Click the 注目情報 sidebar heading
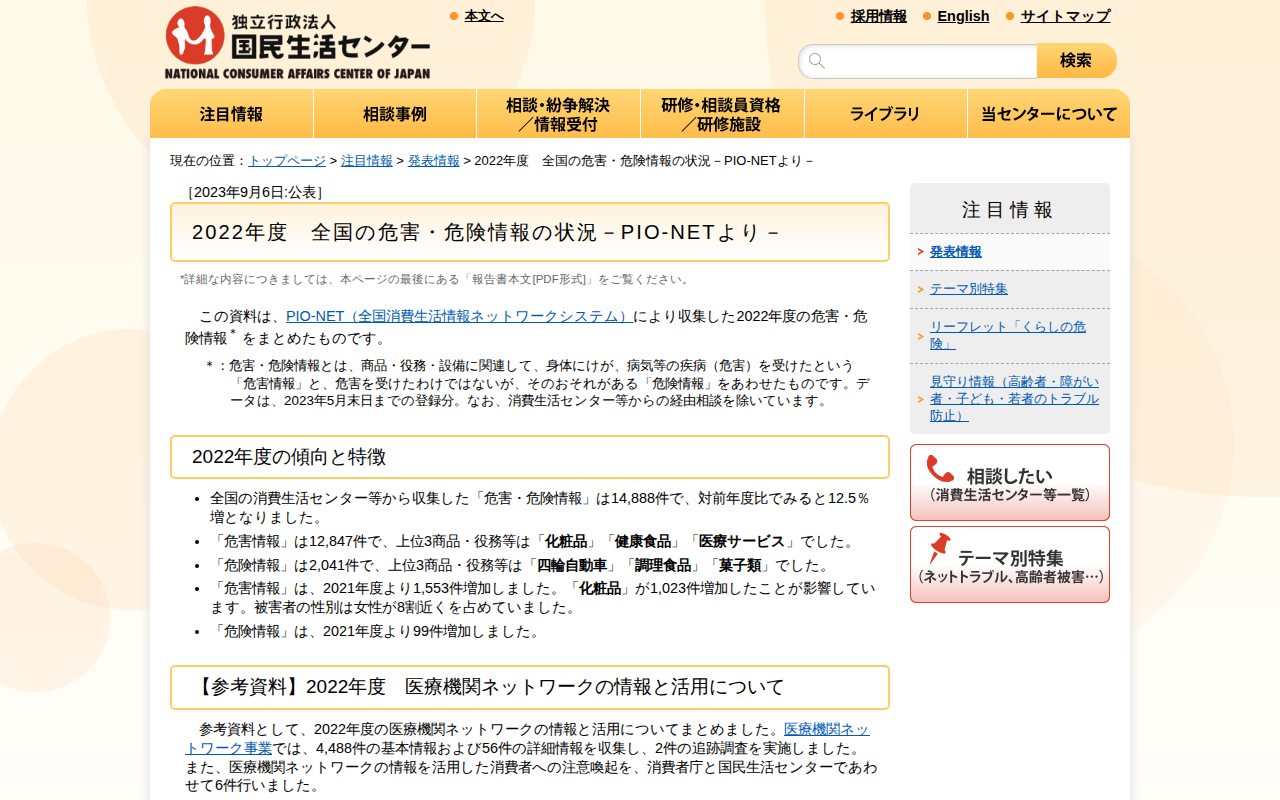Viewport: 1280px width, 800px height. [x=1008, y=210]
